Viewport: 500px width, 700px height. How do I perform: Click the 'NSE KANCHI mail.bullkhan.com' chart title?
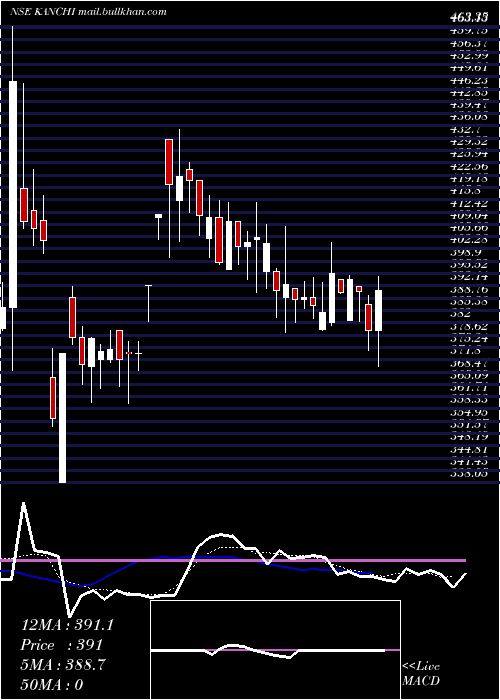pos(88,12)
